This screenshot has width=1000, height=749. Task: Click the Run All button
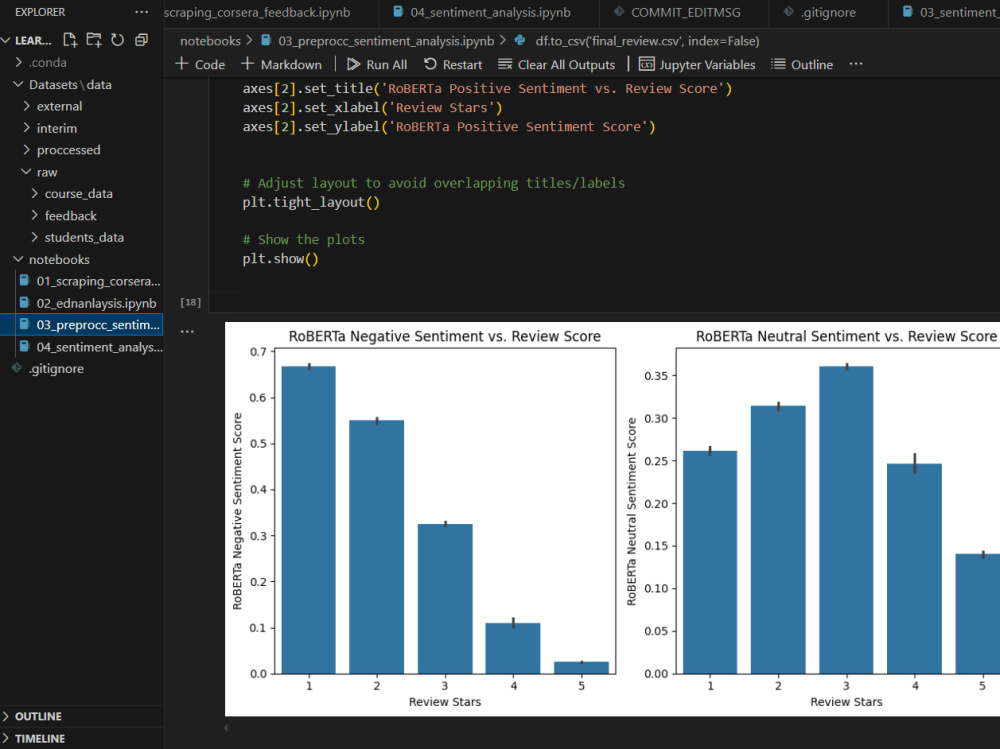(x=377, y=64)
